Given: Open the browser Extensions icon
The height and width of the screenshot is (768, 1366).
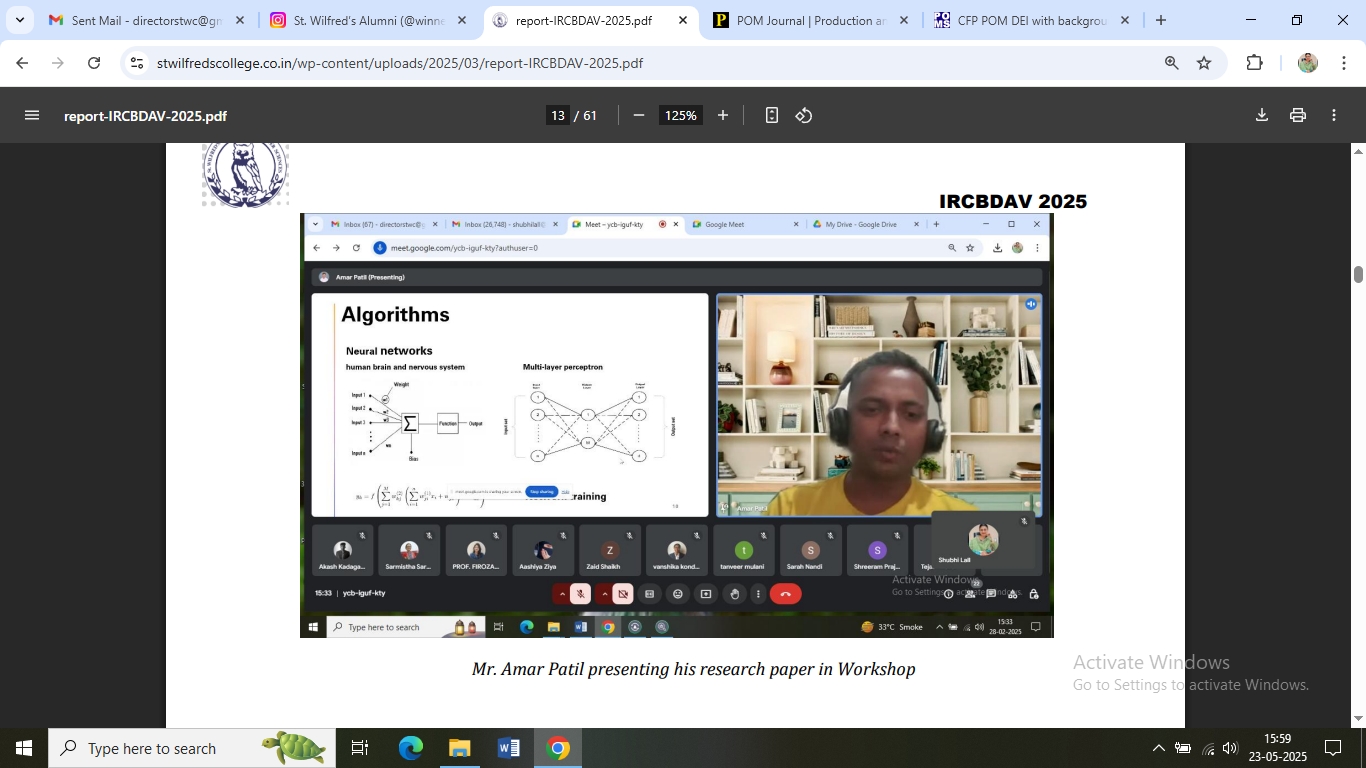Looking at the screenshot, I should click(1254, 63).
